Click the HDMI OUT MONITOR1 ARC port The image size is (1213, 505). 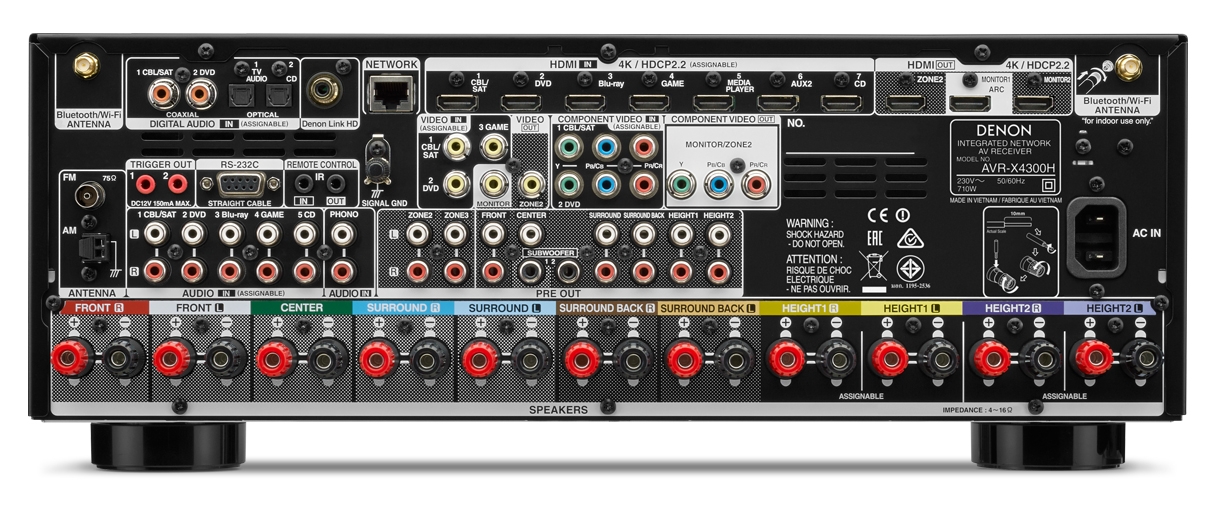click(x=969, y=101)
